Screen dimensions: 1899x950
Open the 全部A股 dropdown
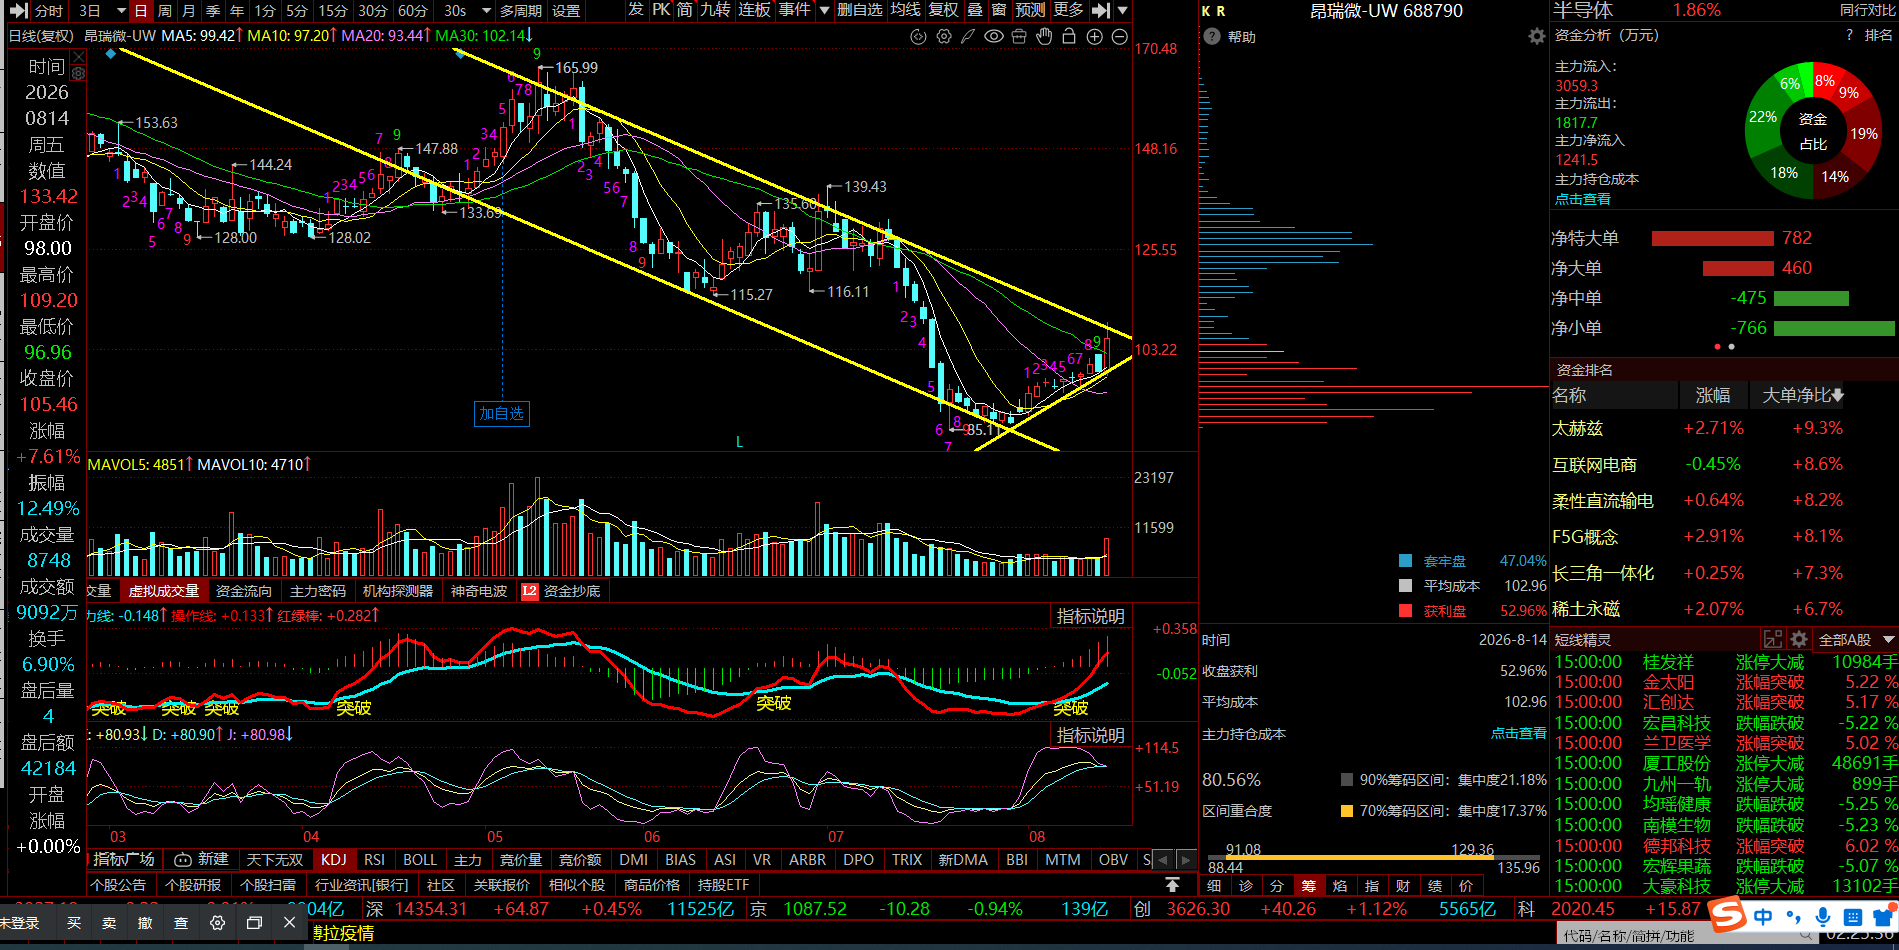(x=1856, y=639)
